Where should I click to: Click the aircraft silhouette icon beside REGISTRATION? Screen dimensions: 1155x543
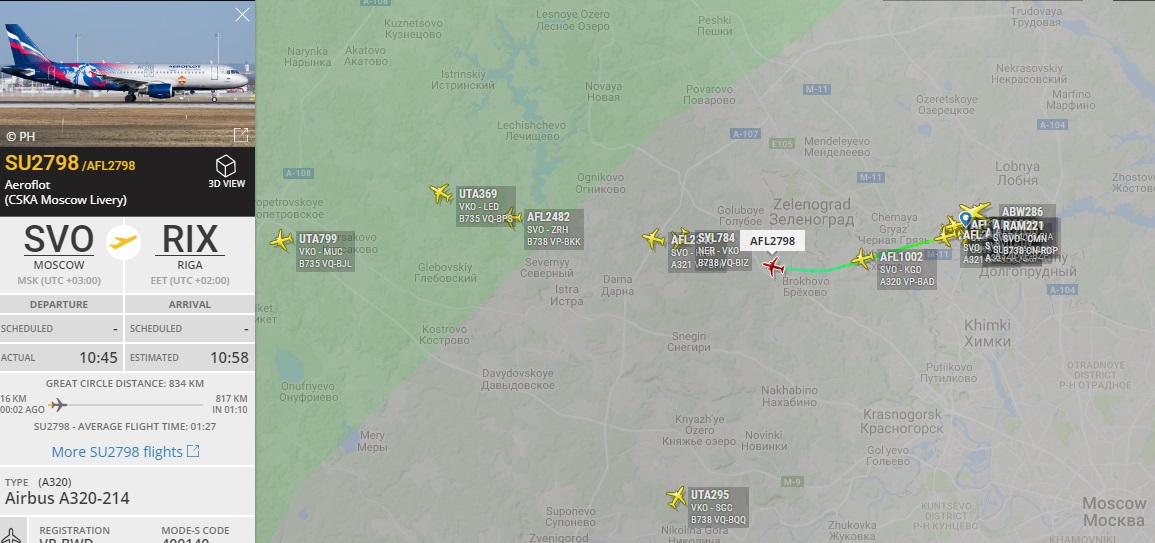13,533
